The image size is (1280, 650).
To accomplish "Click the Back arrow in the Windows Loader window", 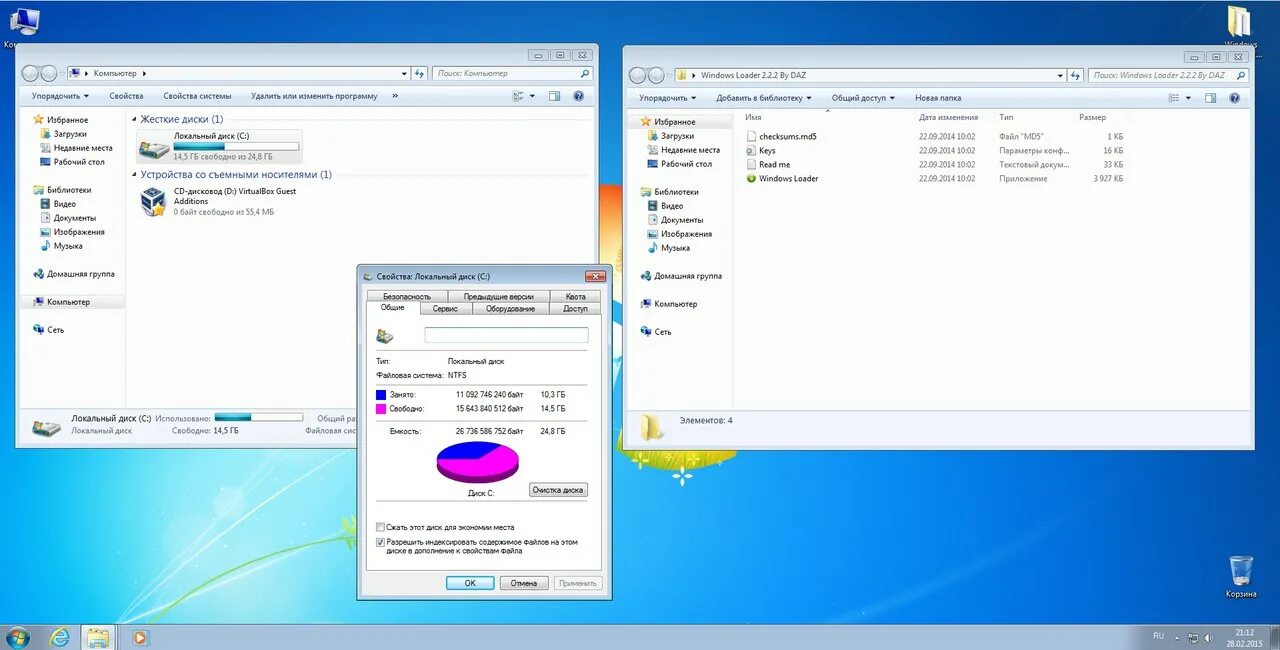I will click(639, 75).
